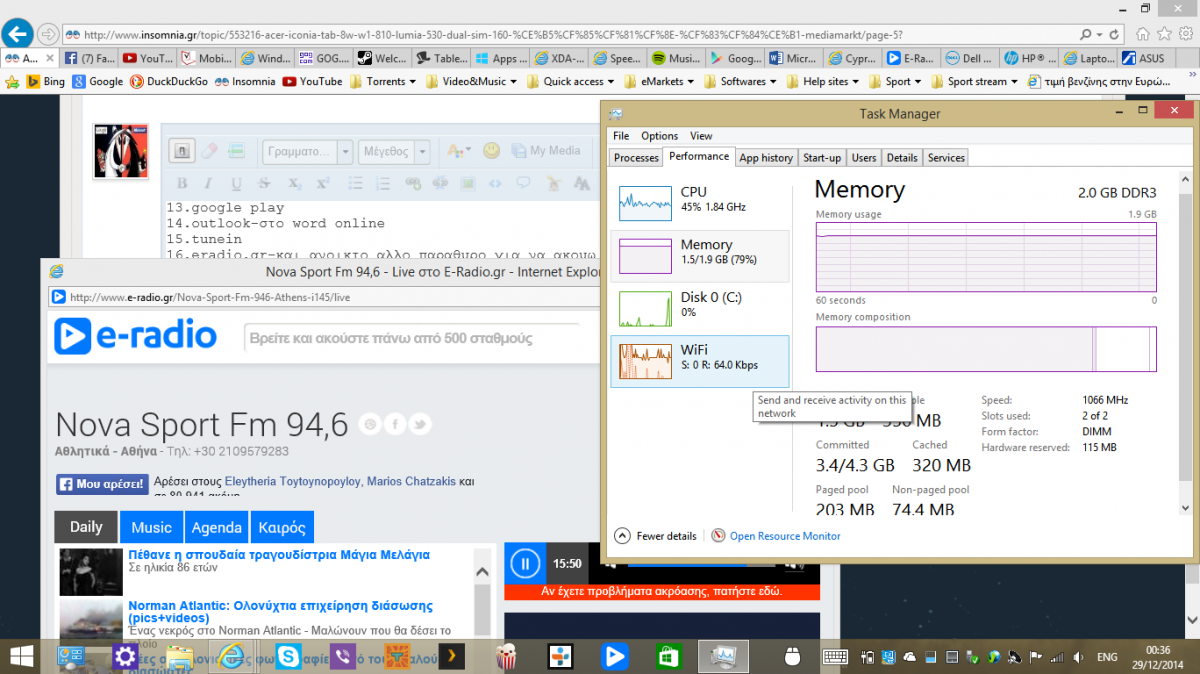This screenshot has width=1200, height=674.
Task: Select Agenda tab on e-radio
Action: click(216, 527)
